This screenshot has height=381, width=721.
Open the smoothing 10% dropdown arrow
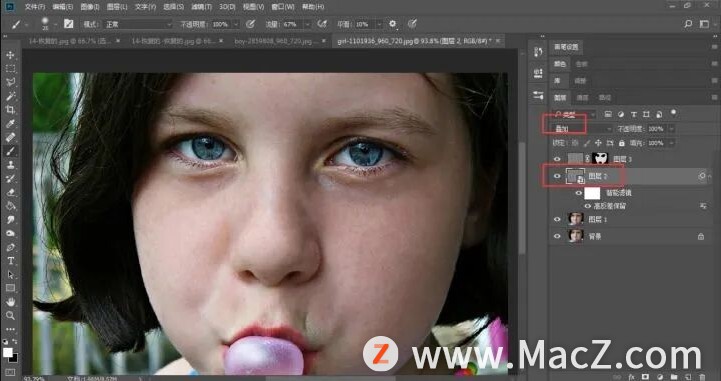coord(379,24)
